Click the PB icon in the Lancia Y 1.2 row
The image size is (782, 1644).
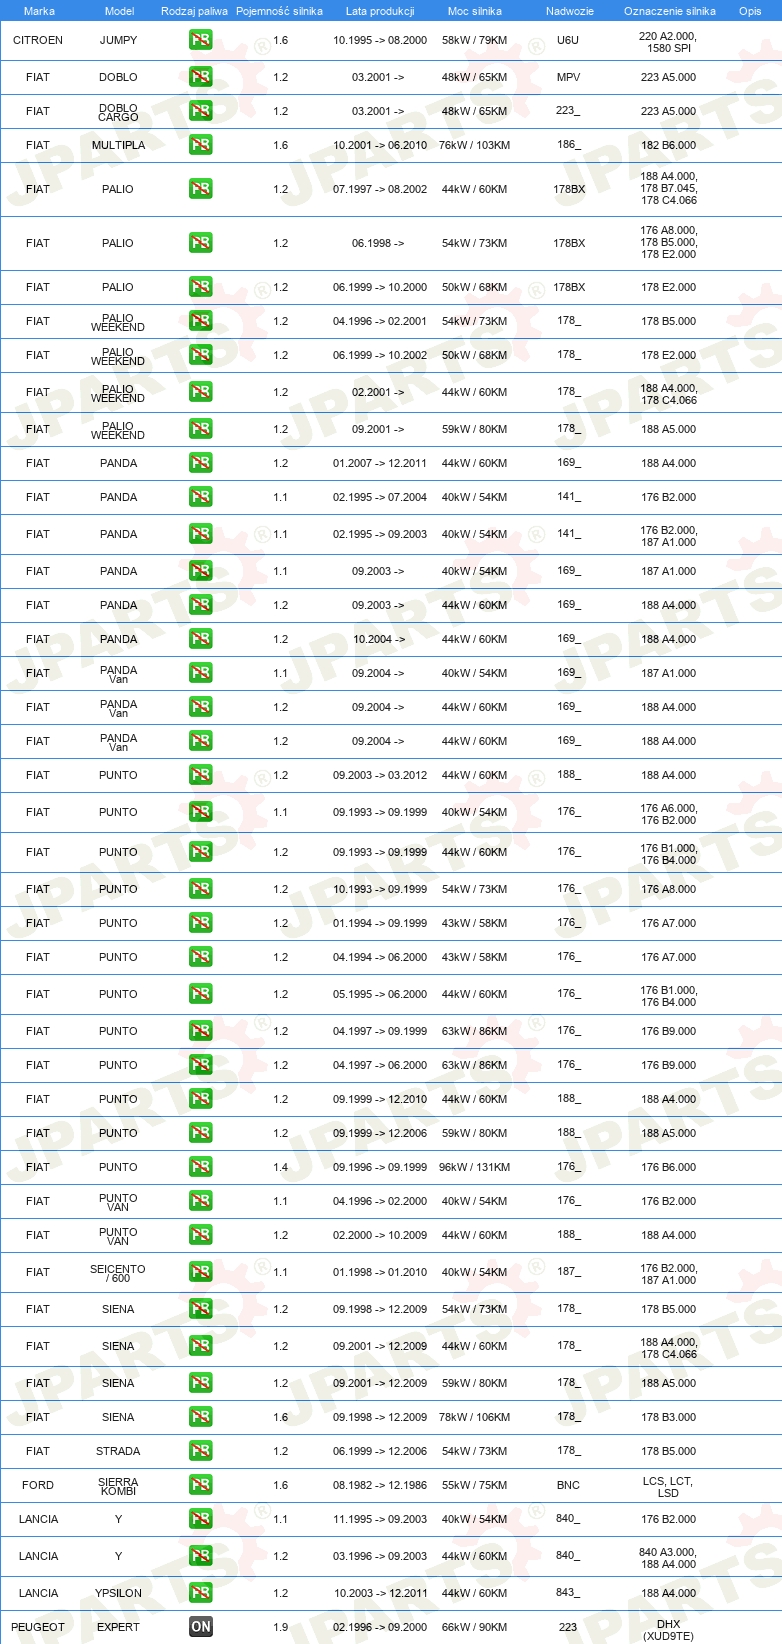(x=201, y=1556)
